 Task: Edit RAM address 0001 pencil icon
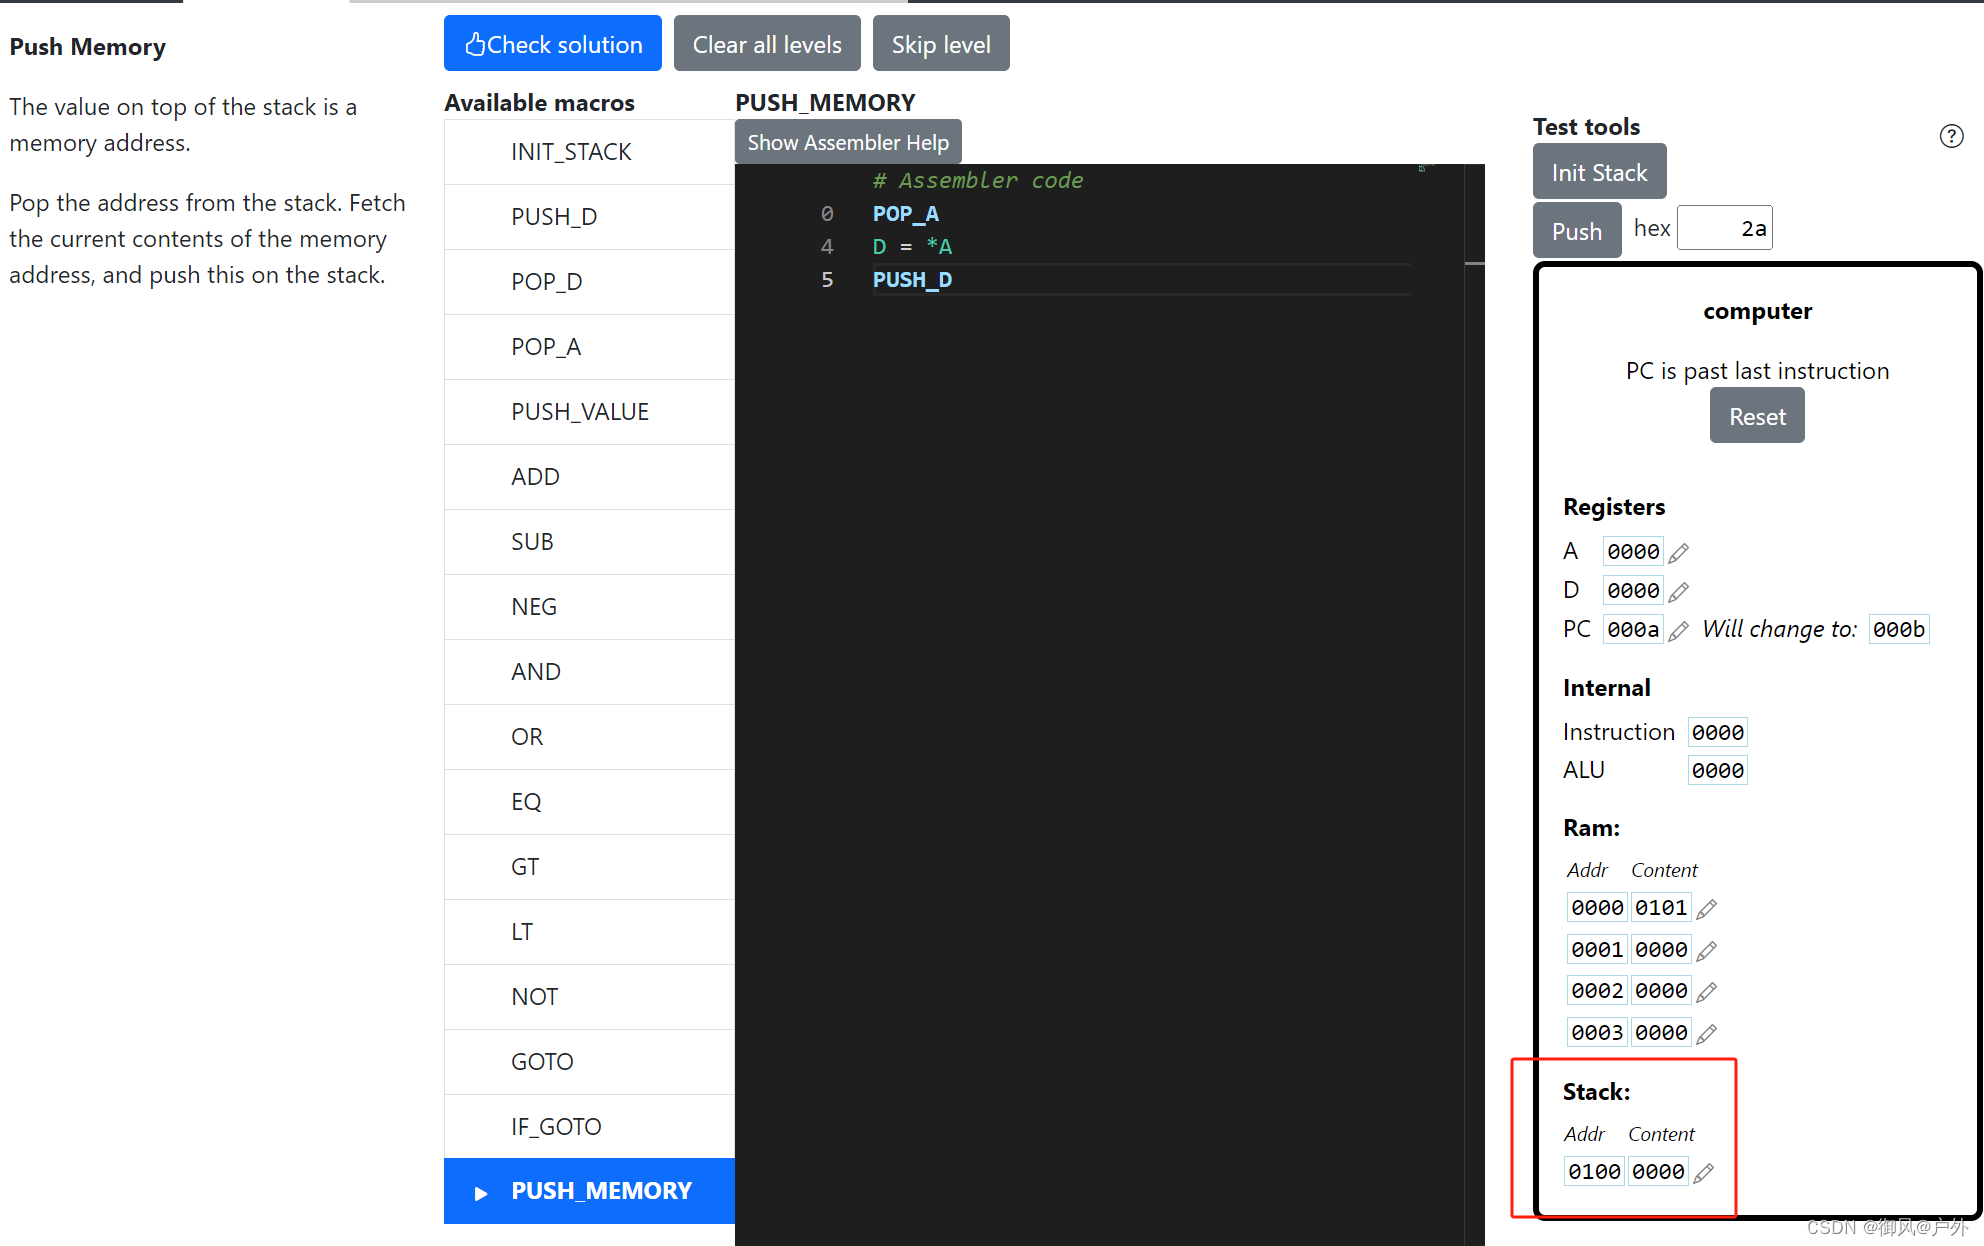tap(1707, 950)
